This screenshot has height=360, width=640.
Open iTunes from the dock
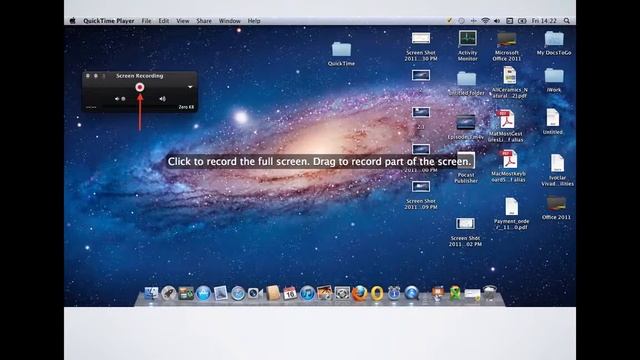pyautogui.click(x=307, y=293)
